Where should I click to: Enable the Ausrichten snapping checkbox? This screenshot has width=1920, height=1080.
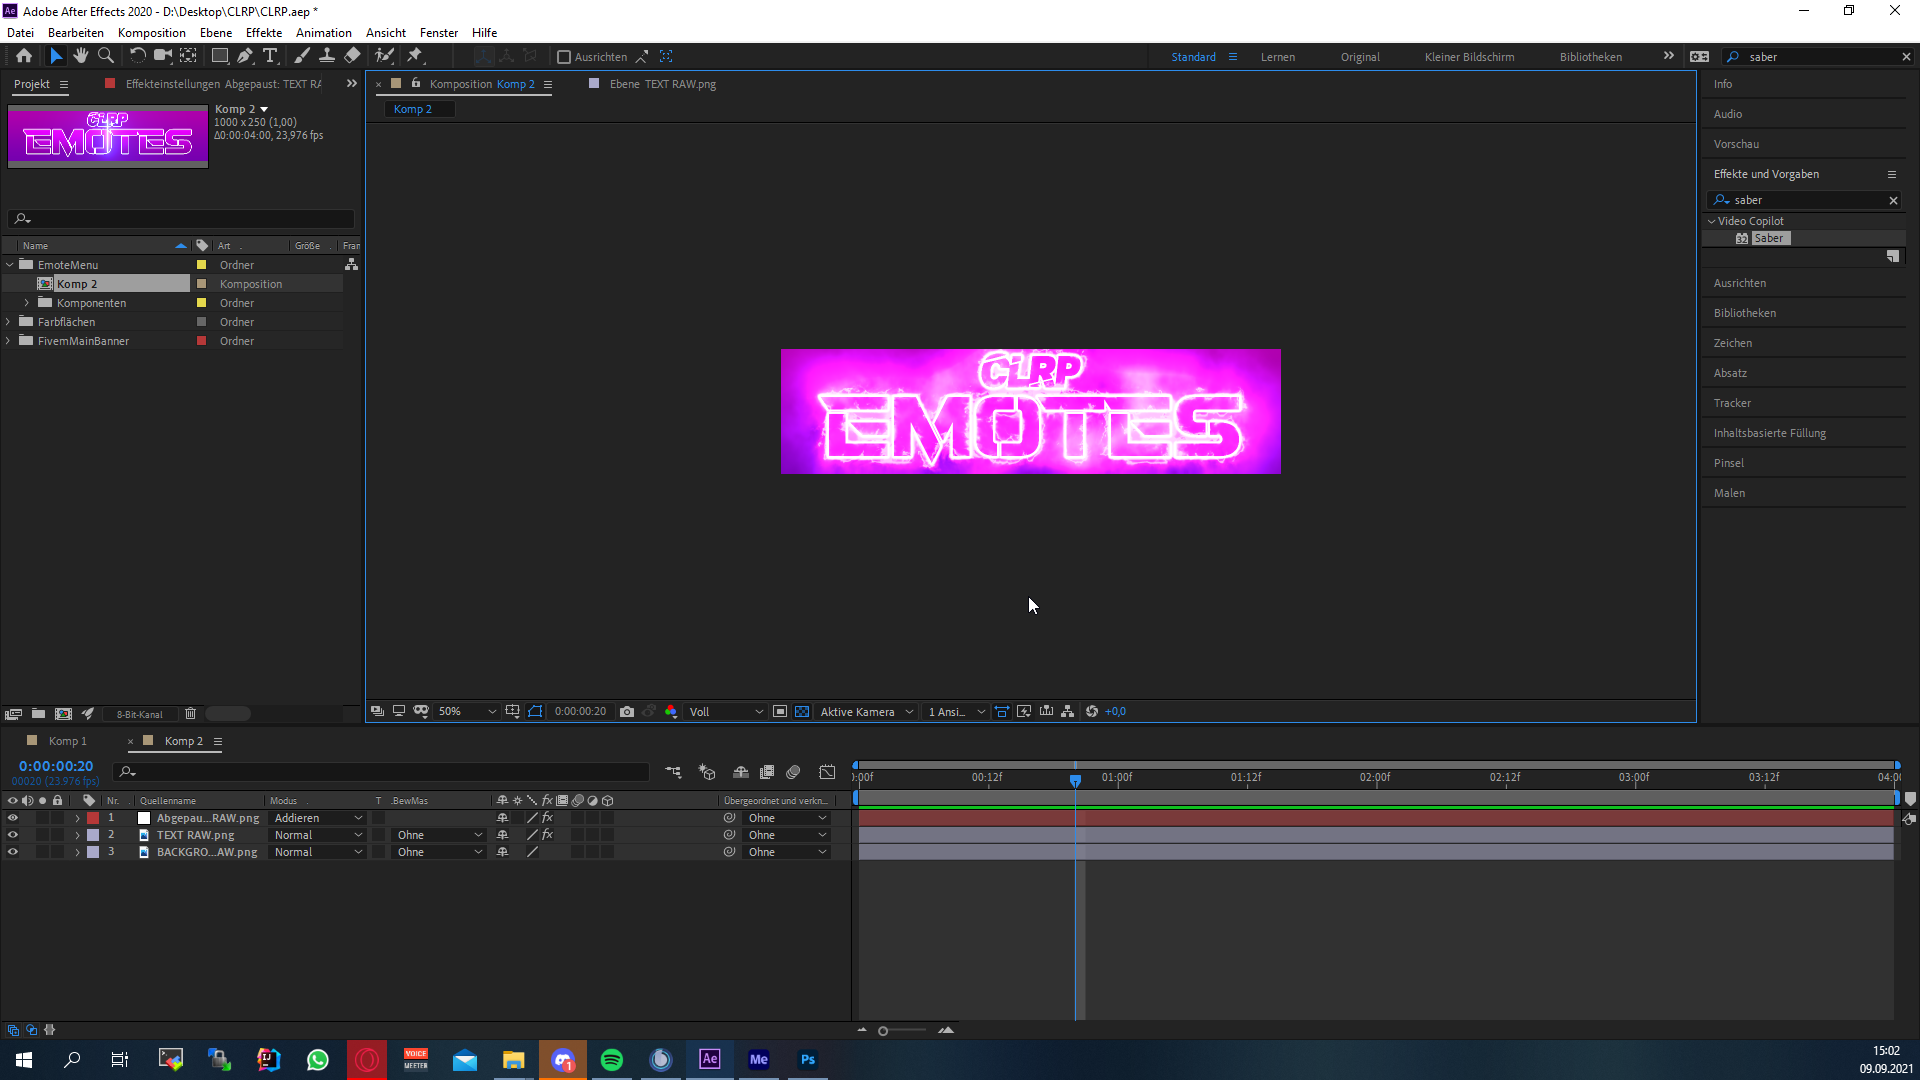(x=564, y=57)
